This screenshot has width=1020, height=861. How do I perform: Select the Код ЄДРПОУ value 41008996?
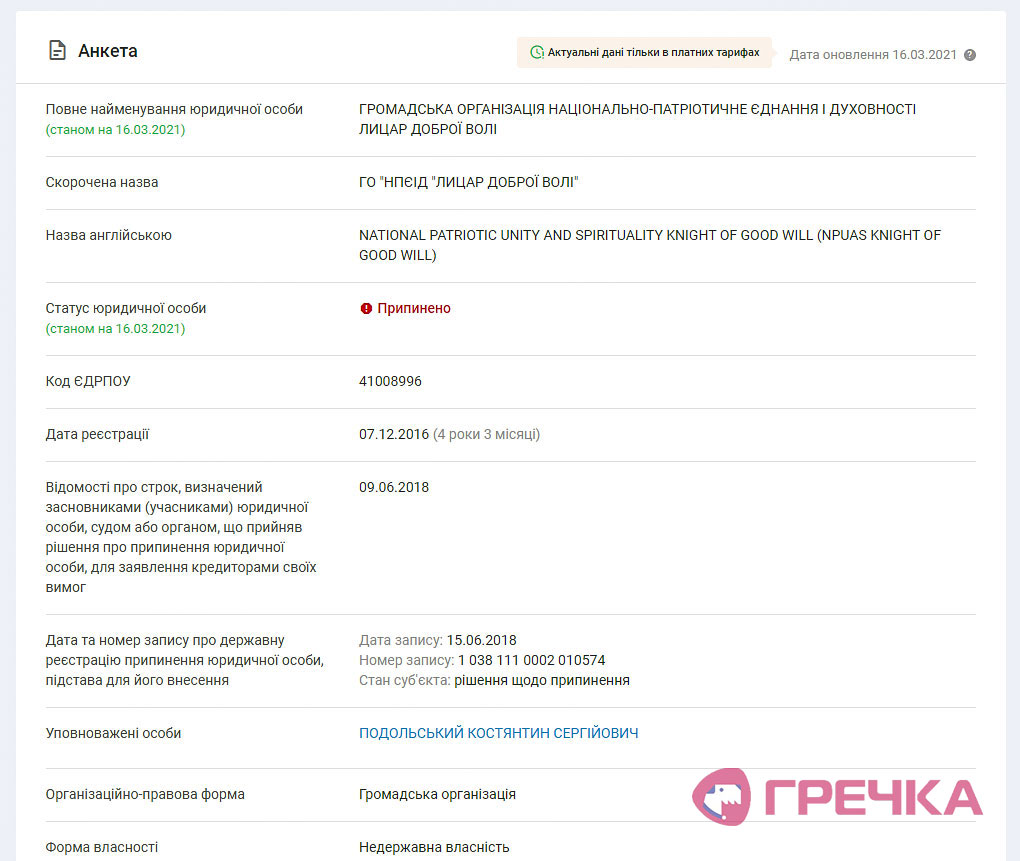390,381
